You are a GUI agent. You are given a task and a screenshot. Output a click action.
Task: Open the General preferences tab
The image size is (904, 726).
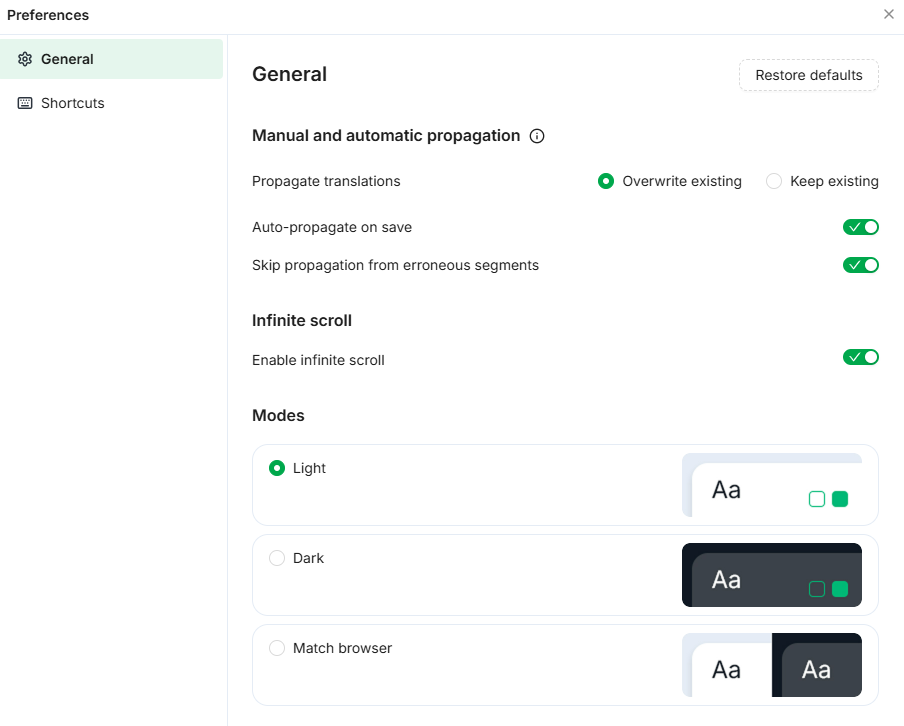coord(67,59)
